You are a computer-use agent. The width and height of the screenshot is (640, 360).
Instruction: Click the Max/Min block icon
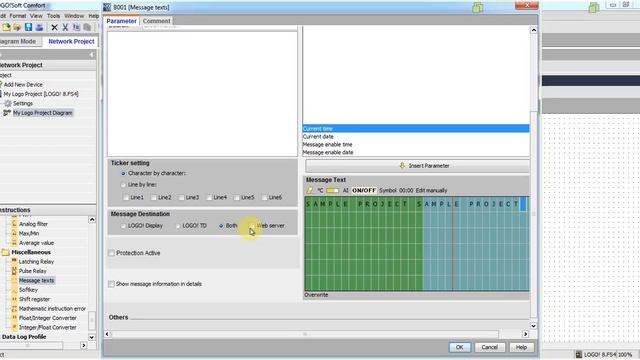[x=14, y=233]
